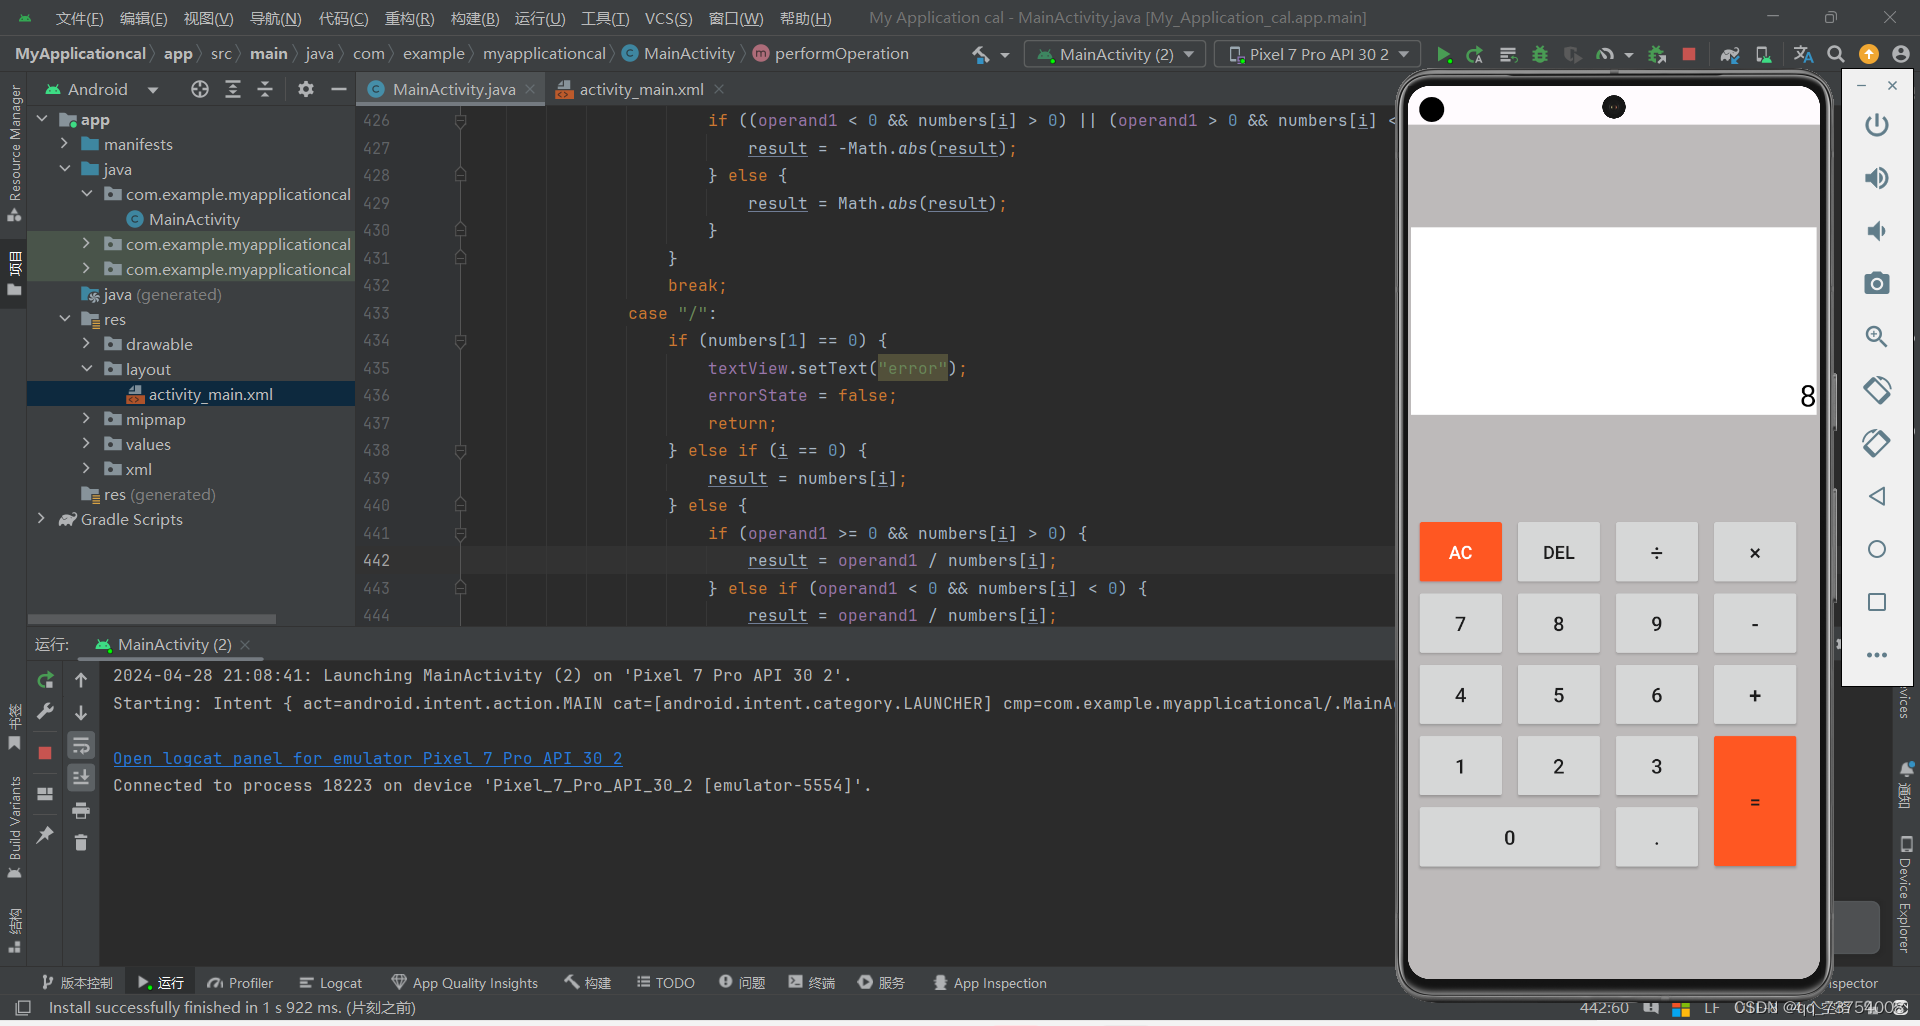Toggle scroll to end in Run console
The height and width of the screenshot is (1026, 1920).
coord(81,777)
